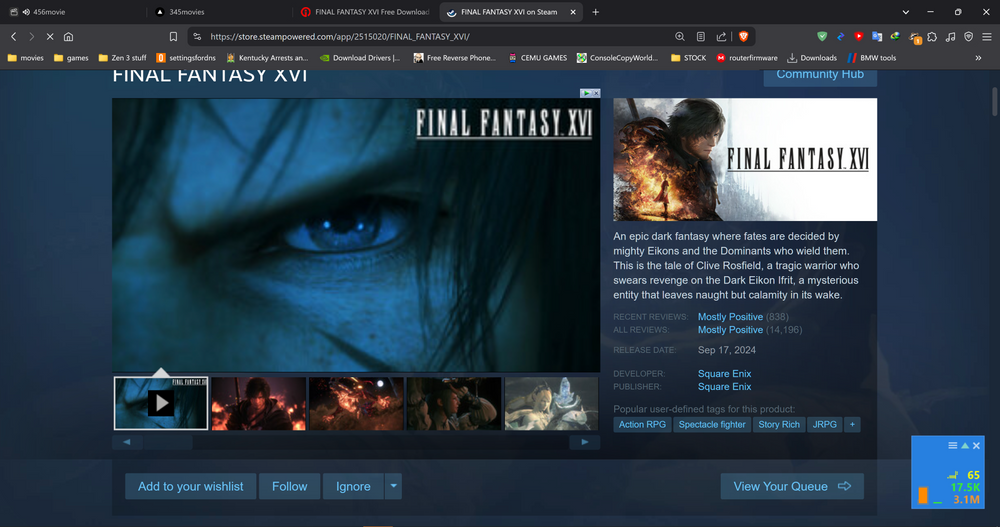
Task: Follow FINAL FANTASY XVI
Action: click(290, 486)
